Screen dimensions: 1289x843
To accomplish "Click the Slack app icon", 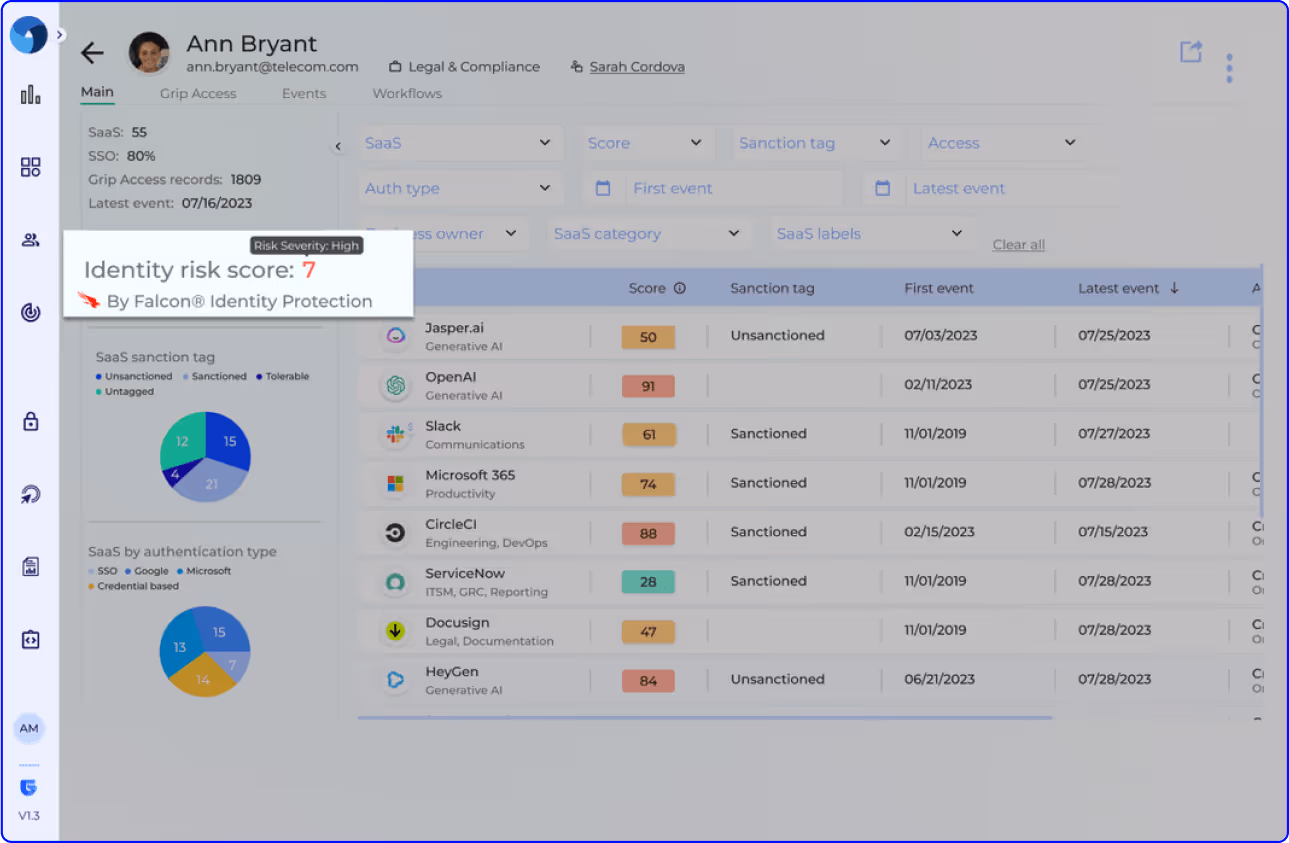I will 395,434.
